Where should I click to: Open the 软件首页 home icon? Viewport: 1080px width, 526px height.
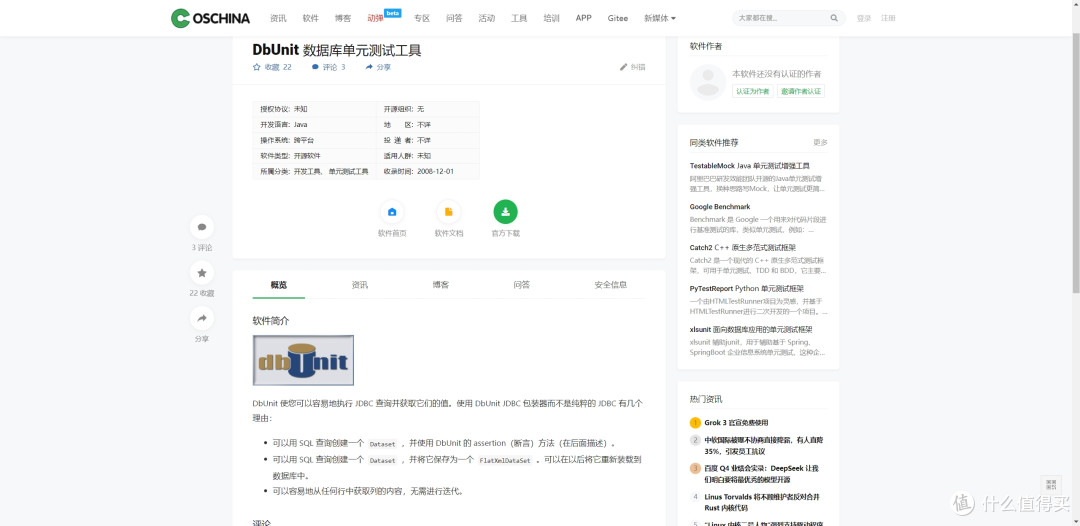(392, 212)
